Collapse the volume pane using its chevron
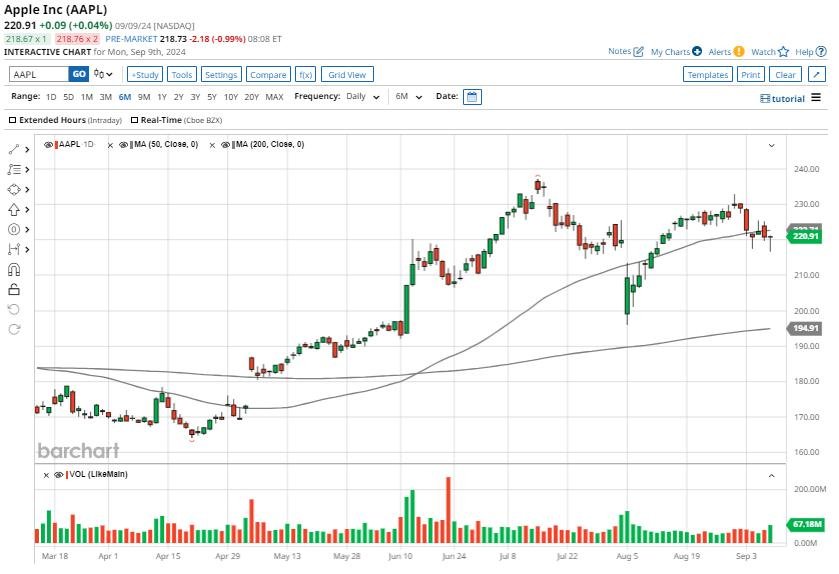Screen dimensions: 839x574 771,475
